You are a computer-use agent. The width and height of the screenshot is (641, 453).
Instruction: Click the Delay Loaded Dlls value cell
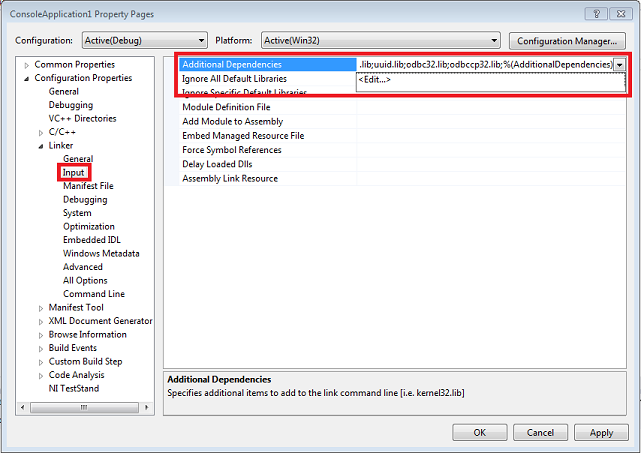pyautogui.click(x=491, y=164)
